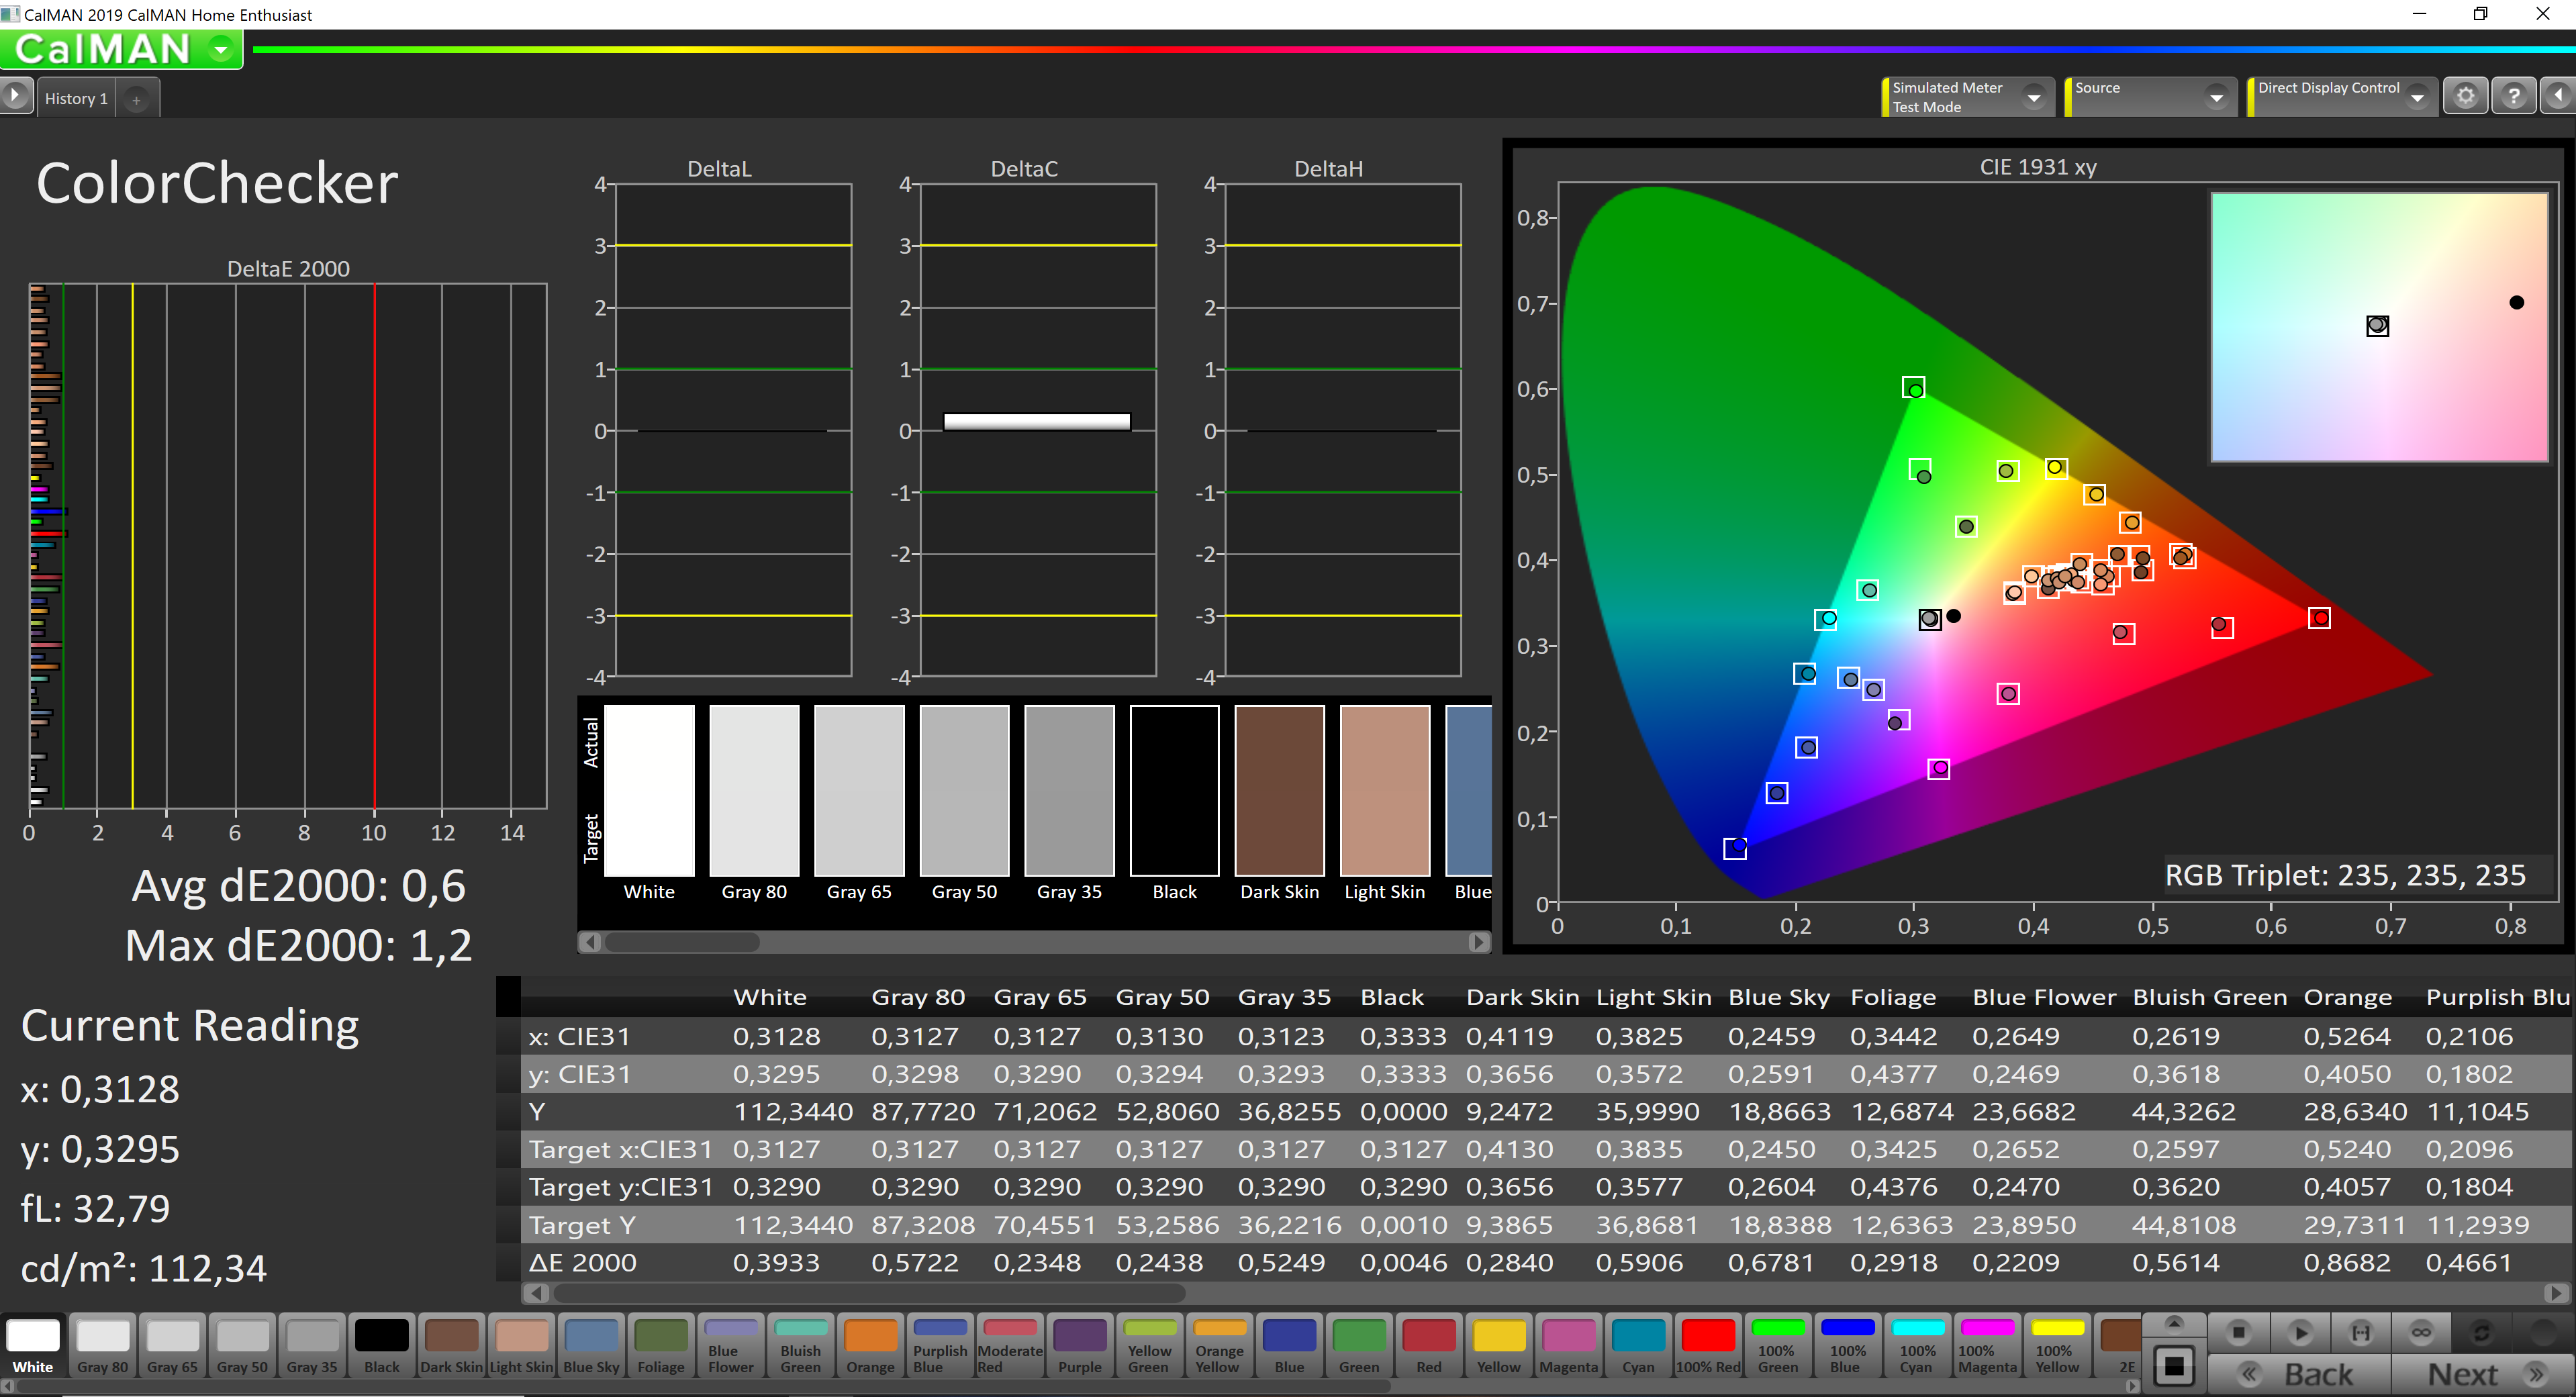Select the Dark Skin patch button
The image size is (2576, 1397).
(x=451, y=1345)
